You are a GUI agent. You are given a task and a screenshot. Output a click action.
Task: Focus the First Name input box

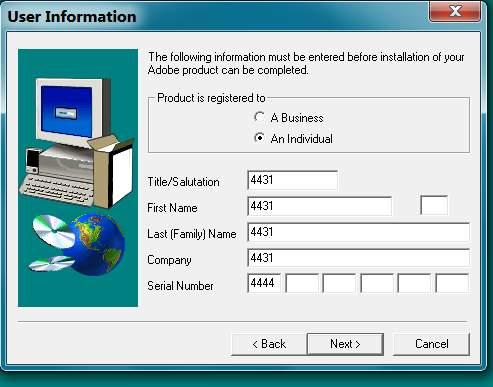point(319,206)
